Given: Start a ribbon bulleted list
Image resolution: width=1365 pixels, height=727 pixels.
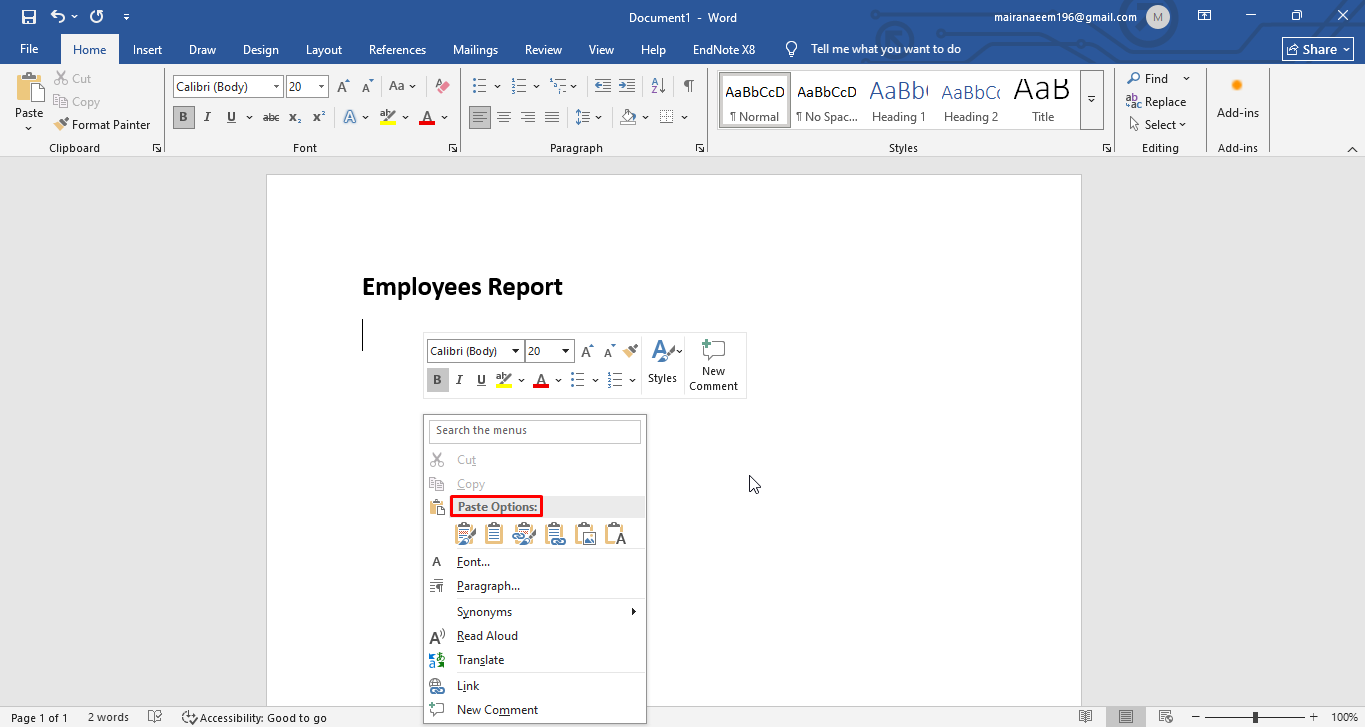Looking at the screenshot, I should pyautogui.click(x=480, y=86).
